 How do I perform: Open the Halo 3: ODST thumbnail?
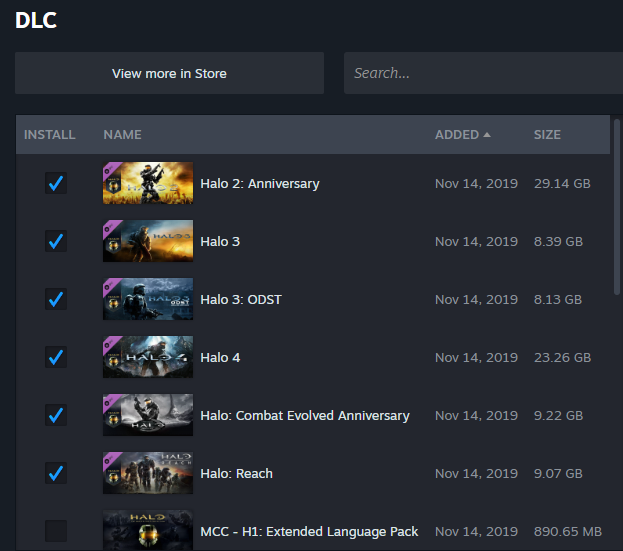click(148, 299)
